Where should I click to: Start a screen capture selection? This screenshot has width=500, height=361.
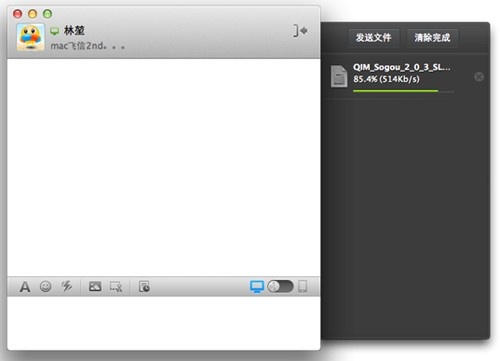point(116,286)
